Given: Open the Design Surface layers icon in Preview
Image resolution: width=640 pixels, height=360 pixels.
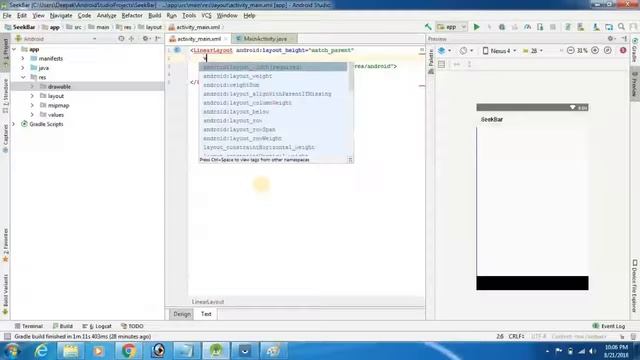Looking at the screenshot, I should [444, 51].
